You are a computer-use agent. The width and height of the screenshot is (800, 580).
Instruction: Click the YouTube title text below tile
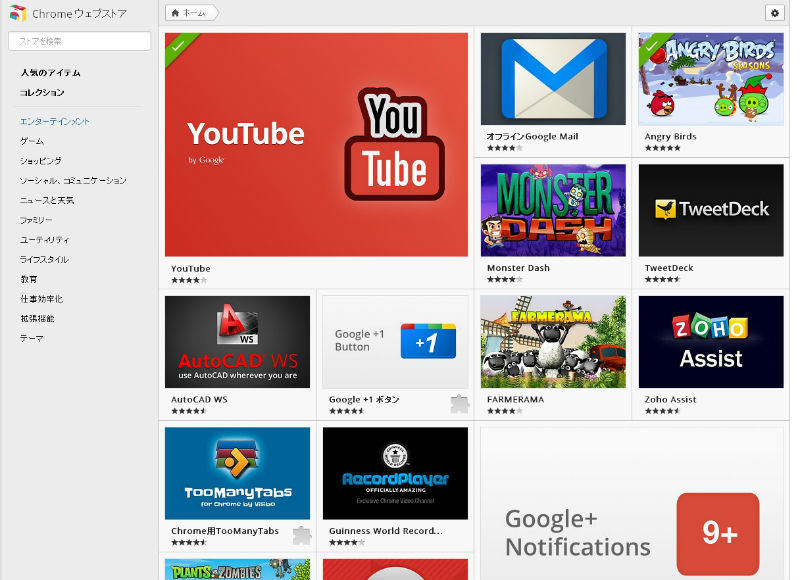(190, 268)
